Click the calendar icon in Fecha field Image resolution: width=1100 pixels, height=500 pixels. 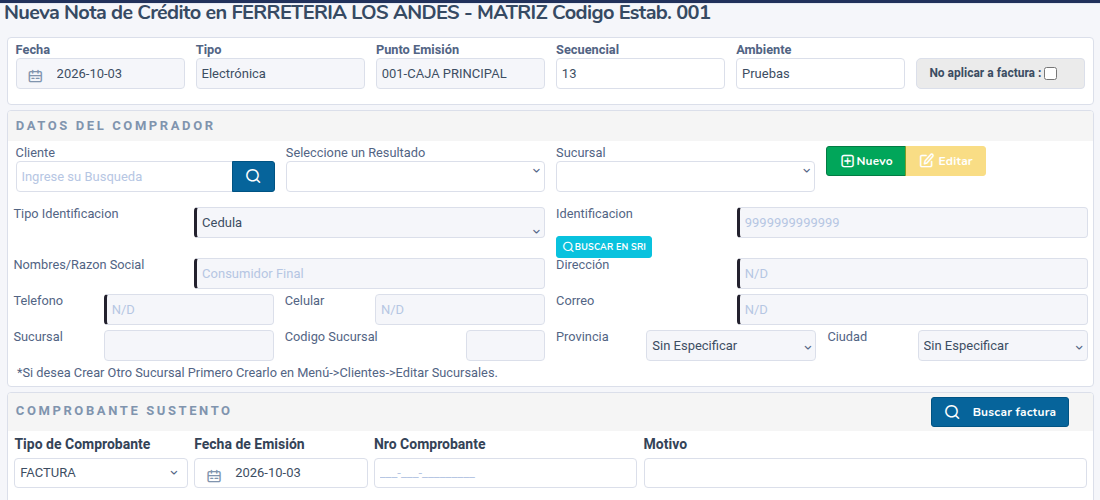tap(35, 76)
